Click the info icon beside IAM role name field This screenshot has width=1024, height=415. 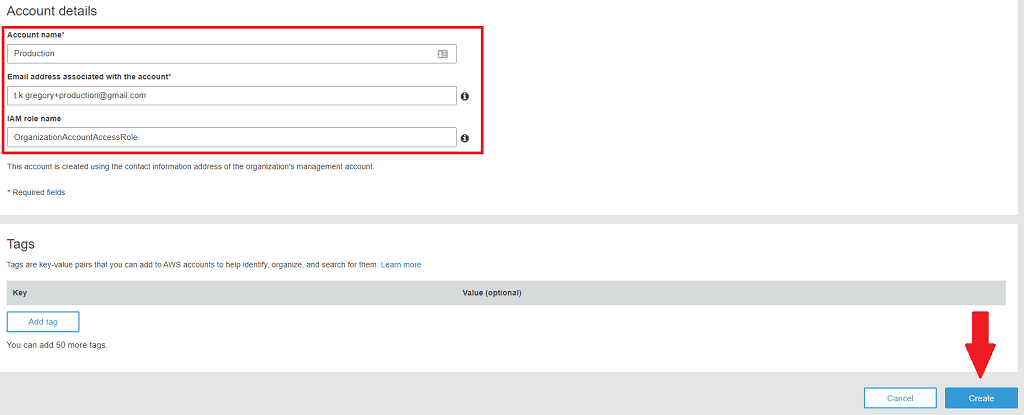[465, 139]
